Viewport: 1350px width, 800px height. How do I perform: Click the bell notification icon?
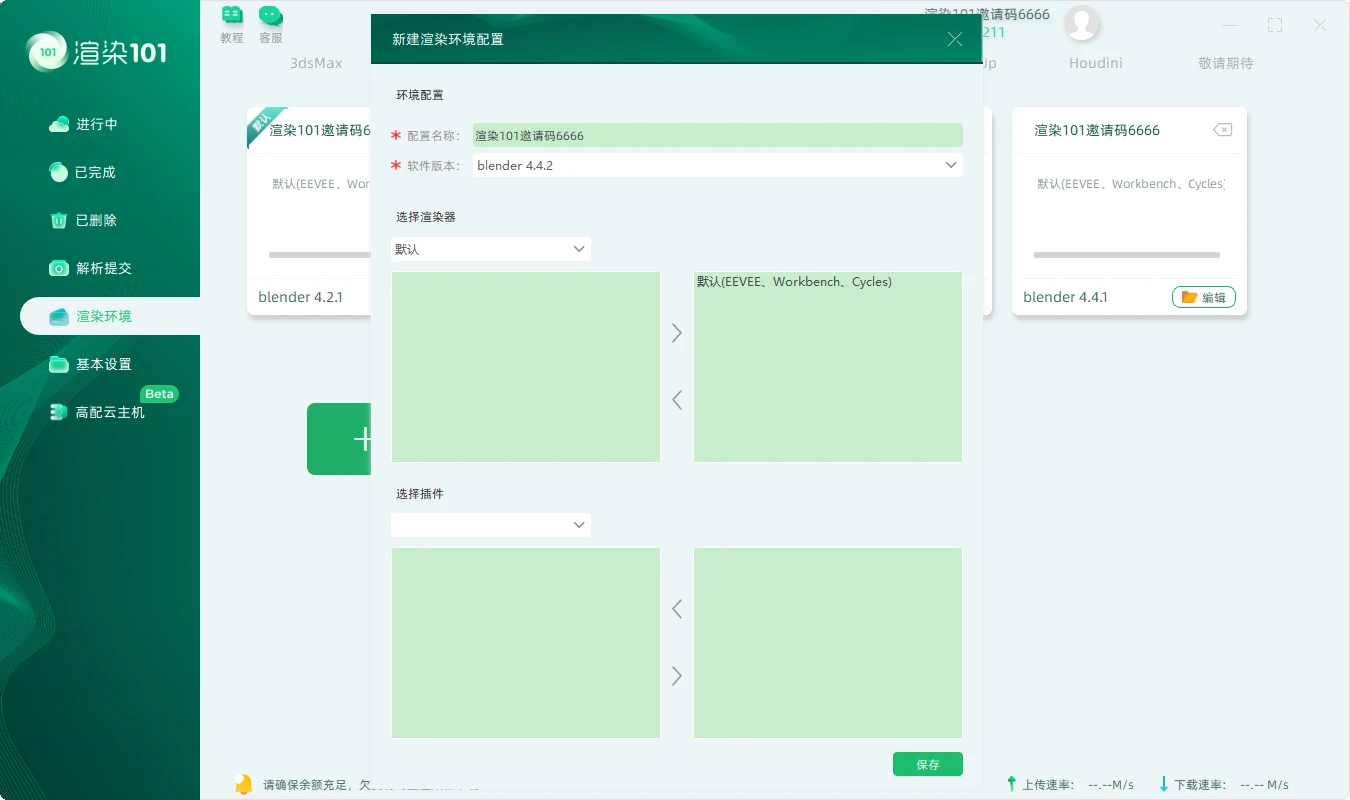[x=243, y=784]
